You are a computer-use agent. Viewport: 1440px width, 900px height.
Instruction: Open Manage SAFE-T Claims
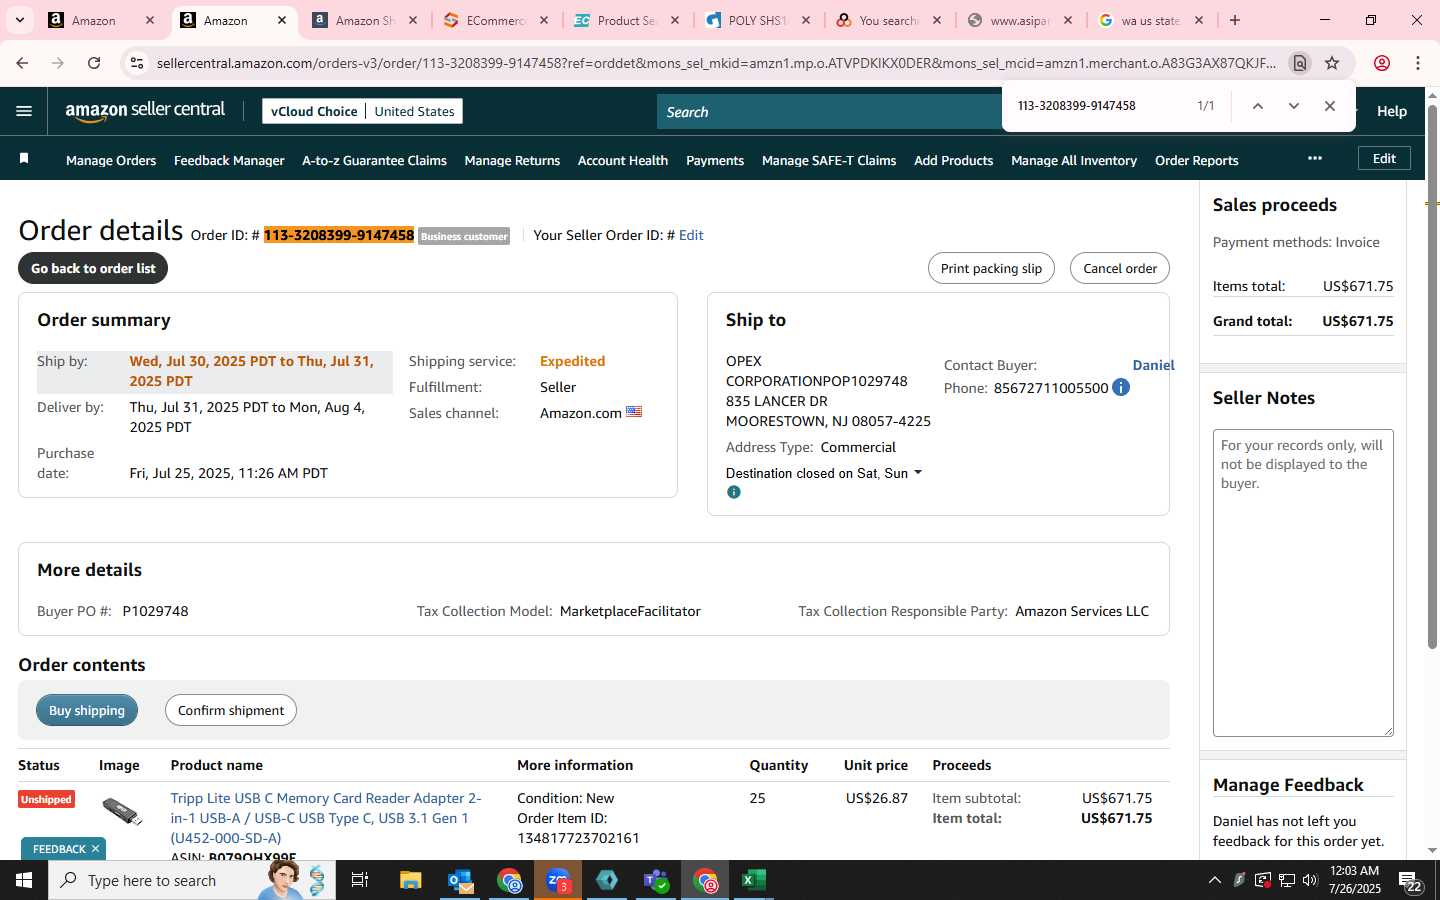click(x=829, y=160)
